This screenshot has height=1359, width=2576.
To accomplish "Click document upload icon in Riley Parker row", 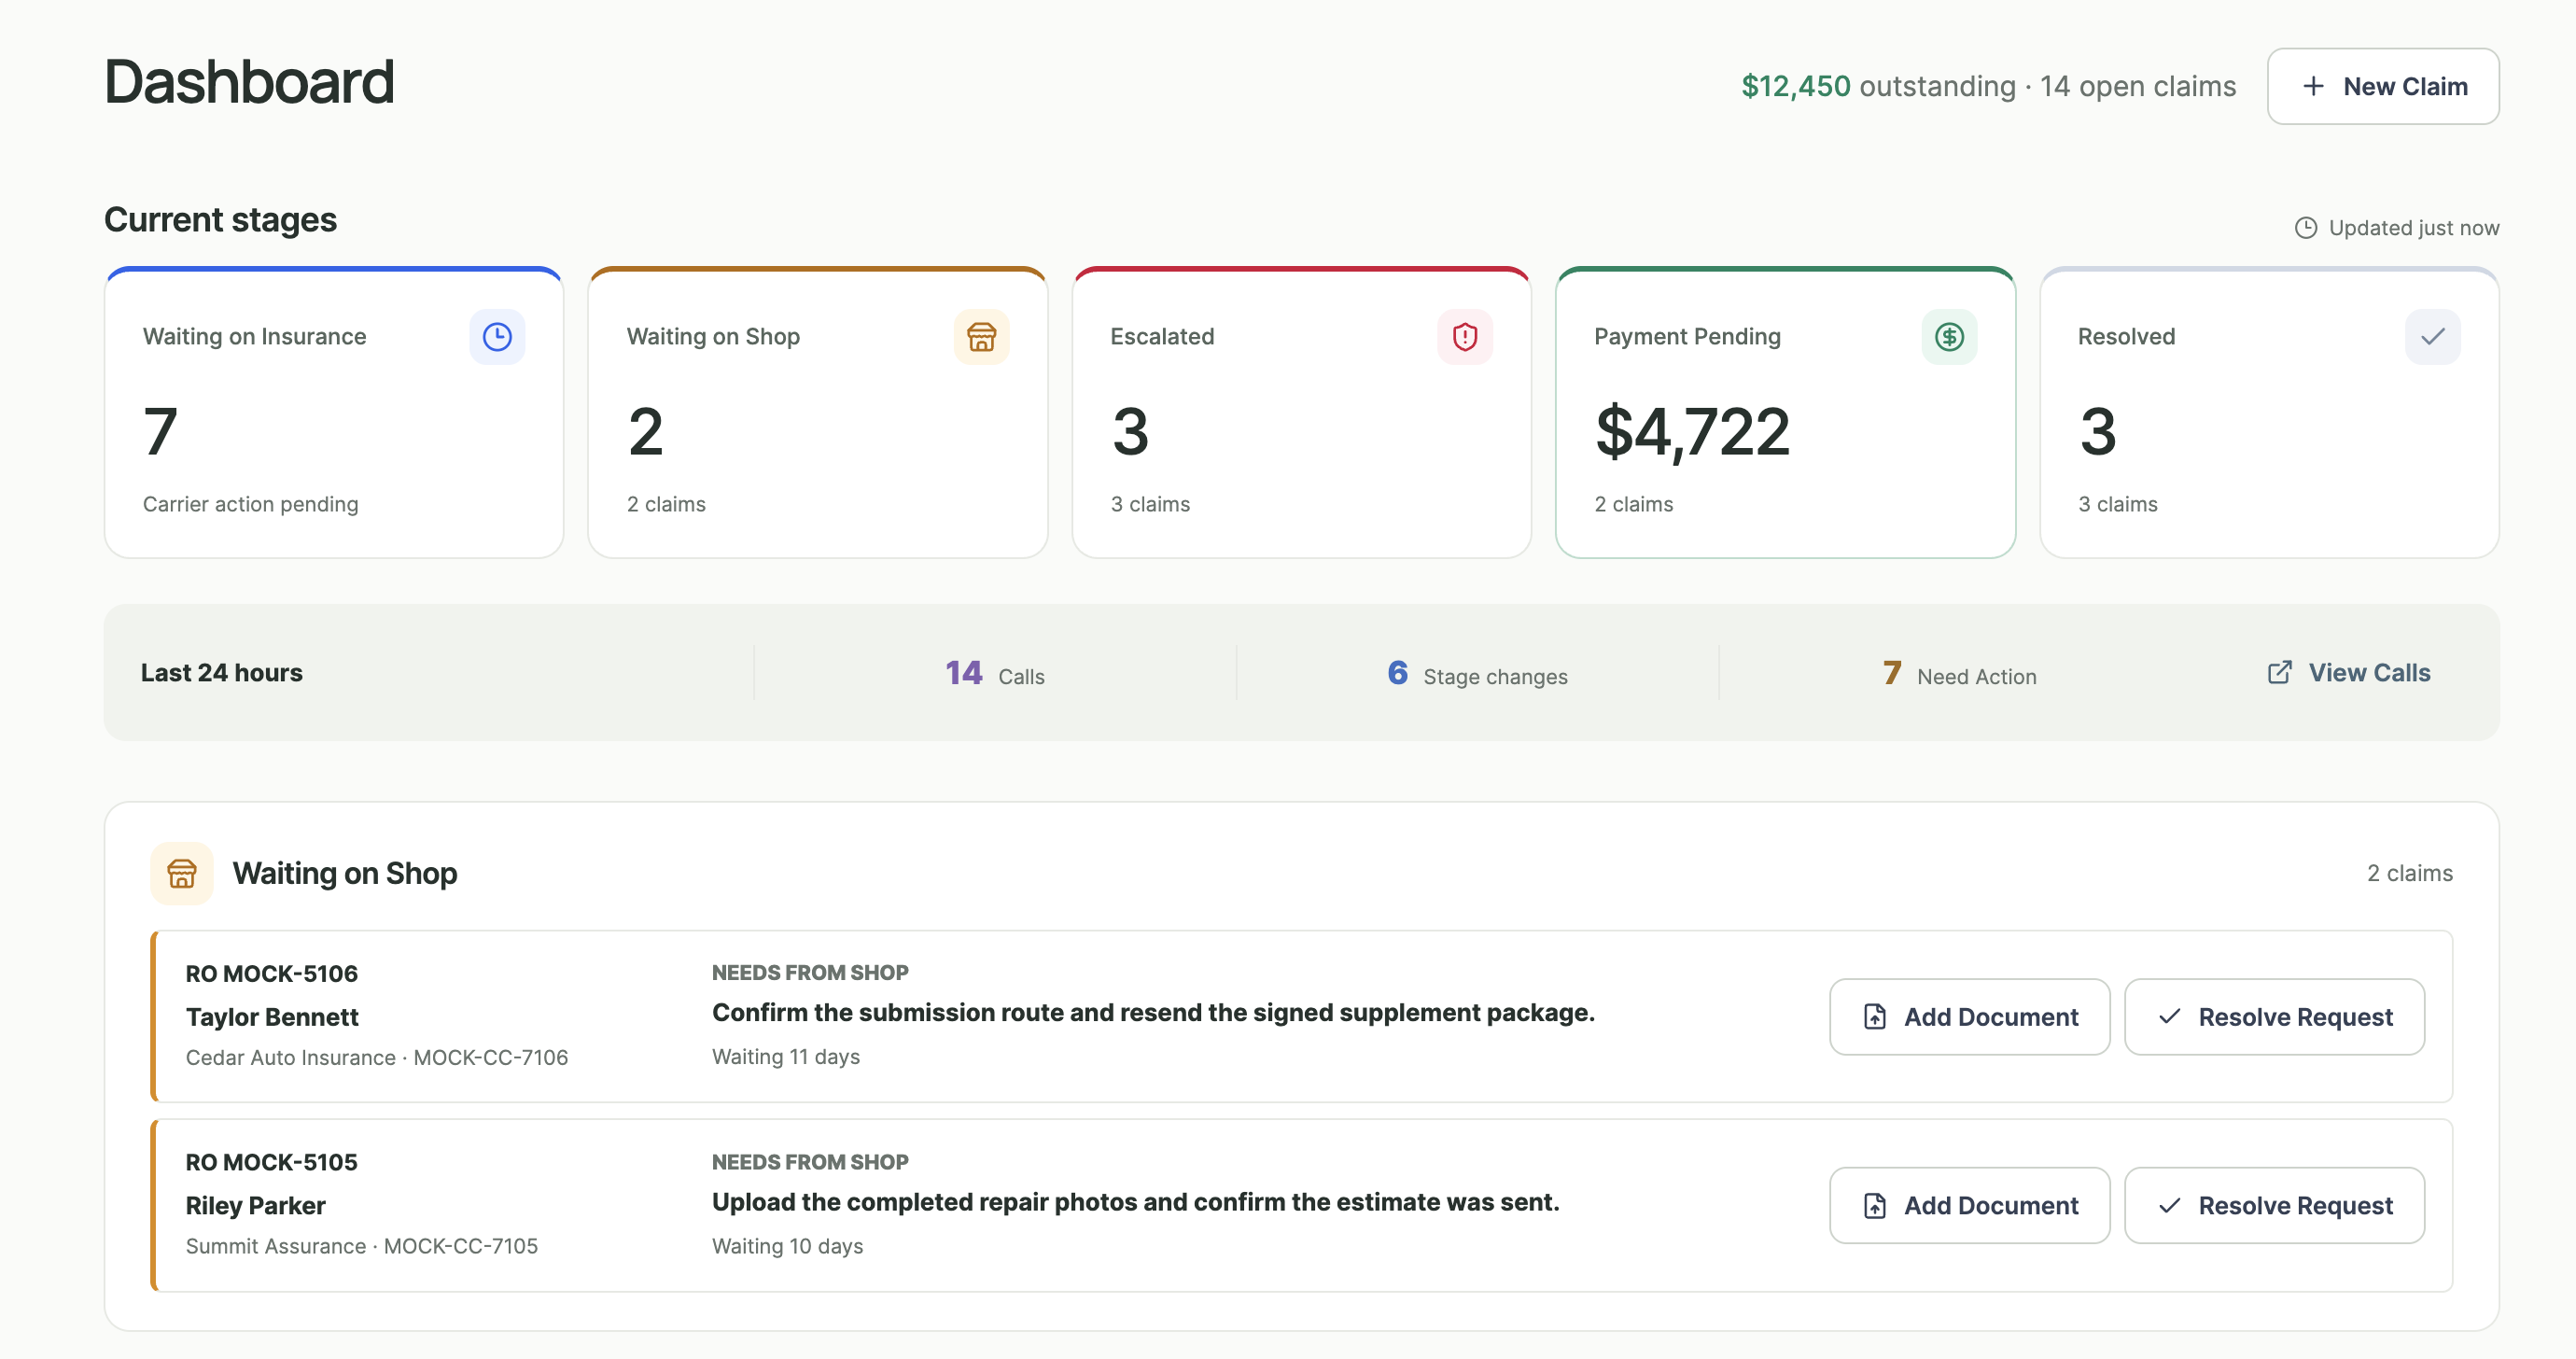I will pos(1875,1206).
